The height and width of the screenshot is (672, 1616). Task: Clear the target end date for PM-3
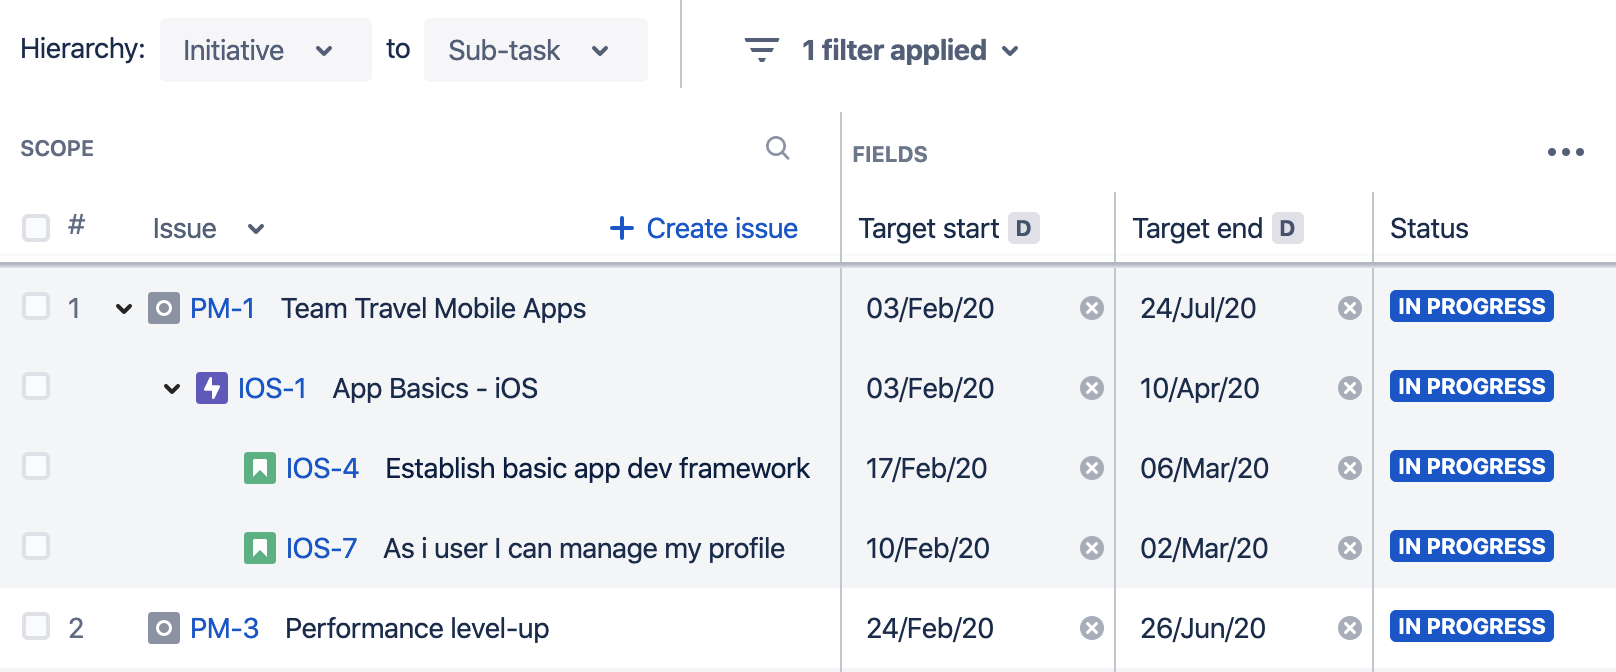(1349, 628)
